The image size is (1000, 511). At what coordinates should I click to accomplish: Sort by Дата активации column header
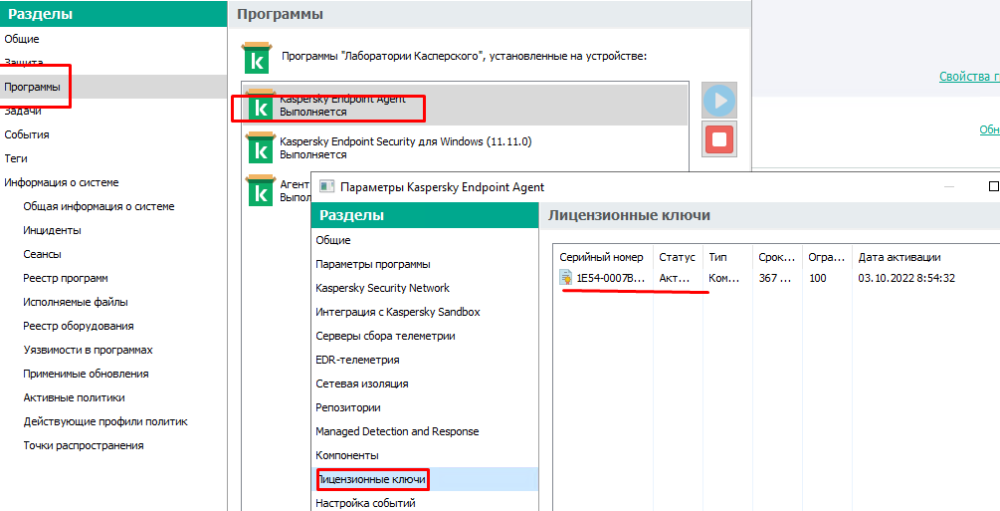point(899,257)
